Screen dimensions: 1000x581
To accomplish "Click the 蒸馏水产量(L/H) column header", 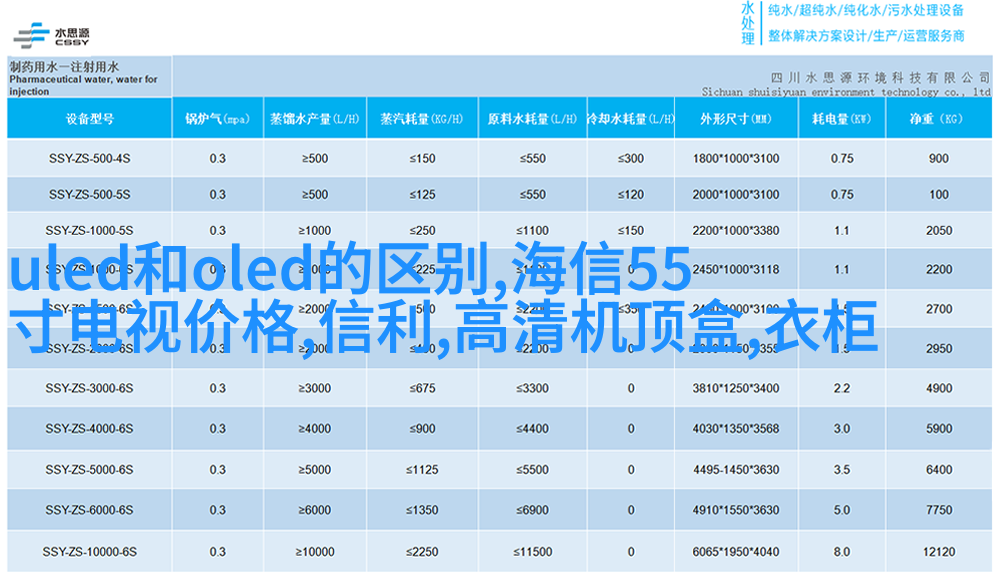I will (x=314, y=119).
